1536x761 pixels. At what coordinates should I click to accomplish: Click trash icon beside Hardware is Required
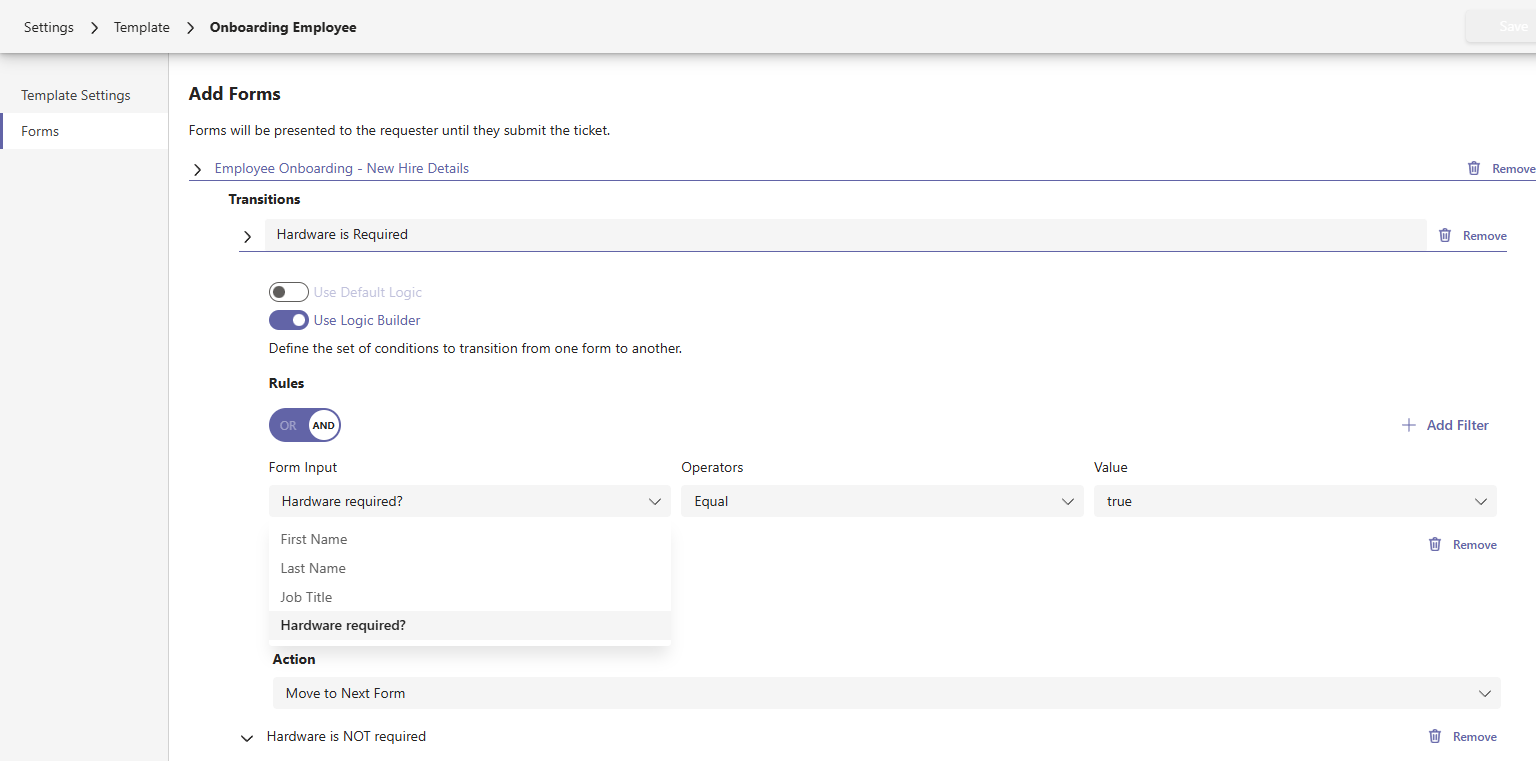pyautogui.click(x=1444, y=235)
